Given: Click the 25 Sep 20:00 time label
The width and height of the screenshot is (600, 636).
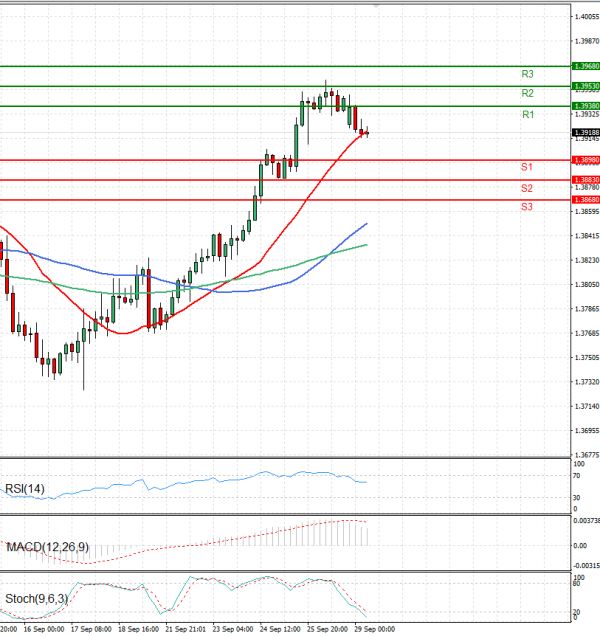Looking at the screenshot, I should point(327,629).
